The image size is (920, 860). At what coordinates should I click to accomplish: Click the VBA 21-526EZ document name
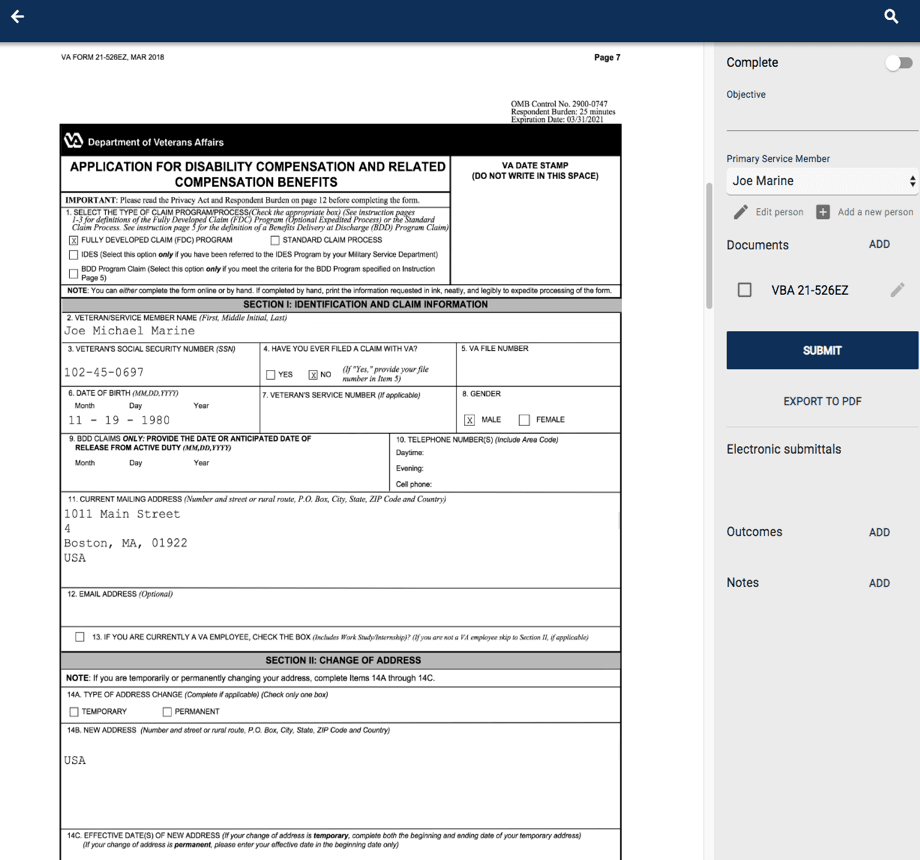[x=810, y=290]
